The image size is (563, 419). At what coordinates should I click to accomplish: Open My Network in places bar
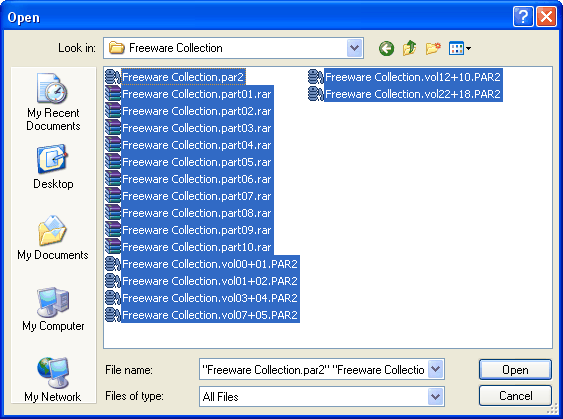click(53, 380)
